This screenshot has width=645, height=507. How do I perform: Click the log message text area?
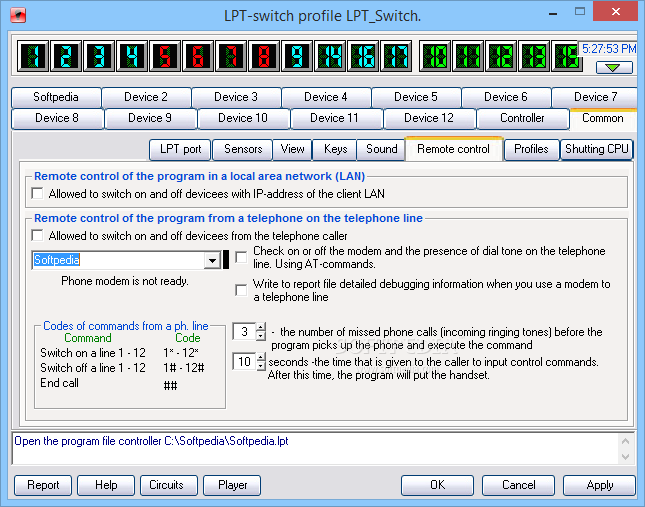click(316, 448)
